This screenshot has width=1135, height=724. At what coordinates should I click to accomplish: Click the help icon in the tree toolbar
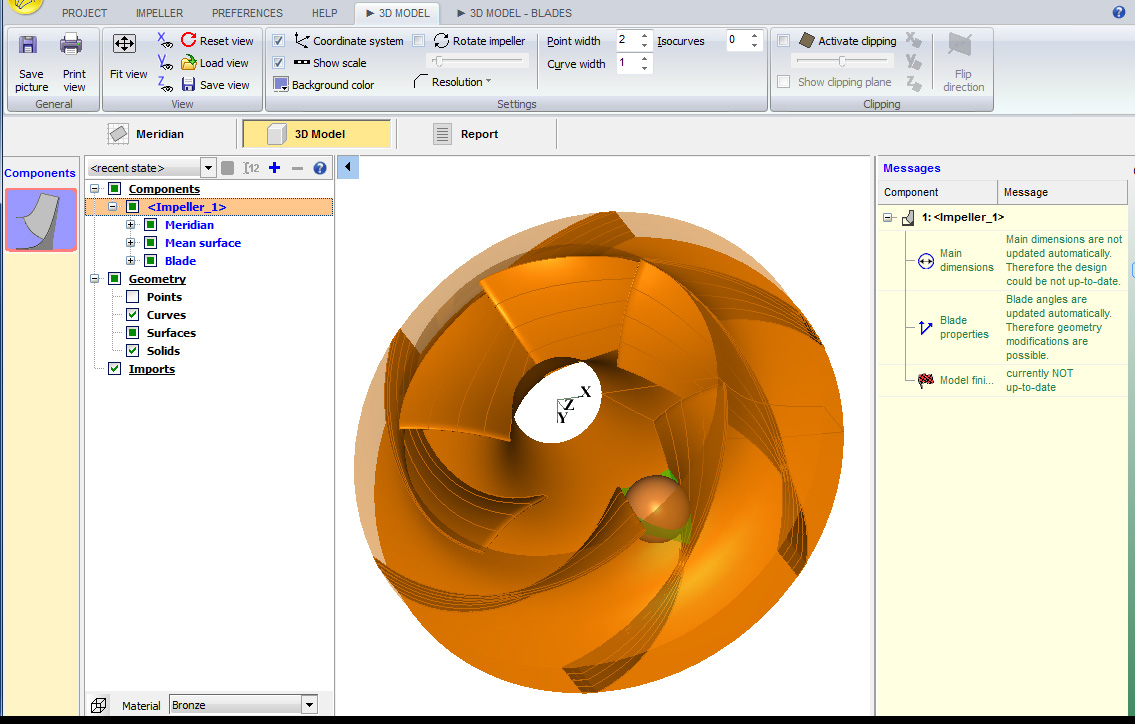[x=319, y=168]
